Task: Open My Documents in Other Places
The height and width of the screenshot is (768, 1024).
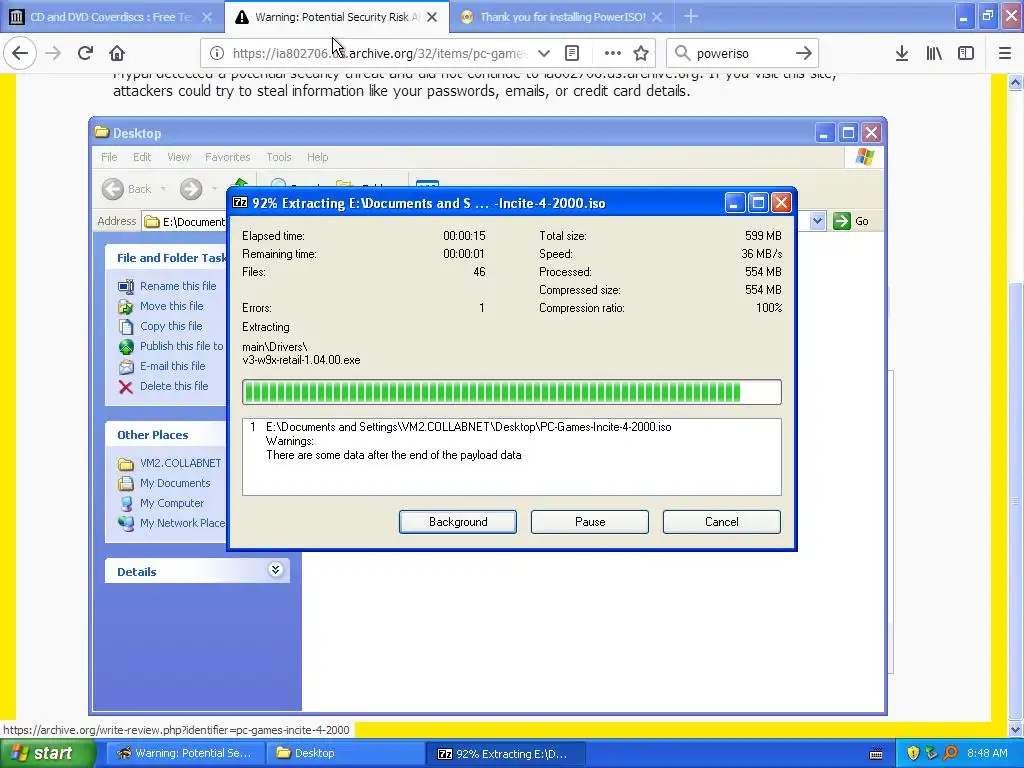Action: coord(165,483)
